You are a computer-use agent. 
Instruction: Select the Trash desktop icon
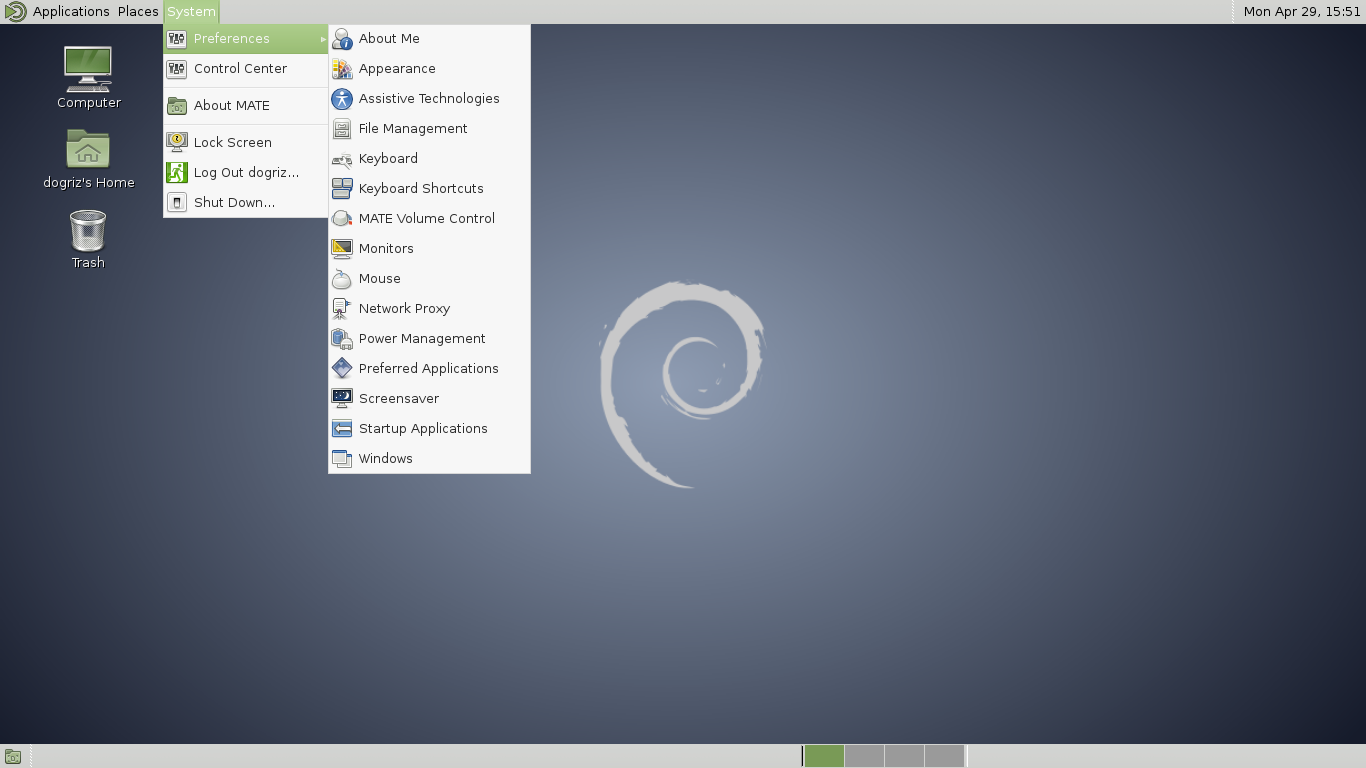tap(88, 230)
